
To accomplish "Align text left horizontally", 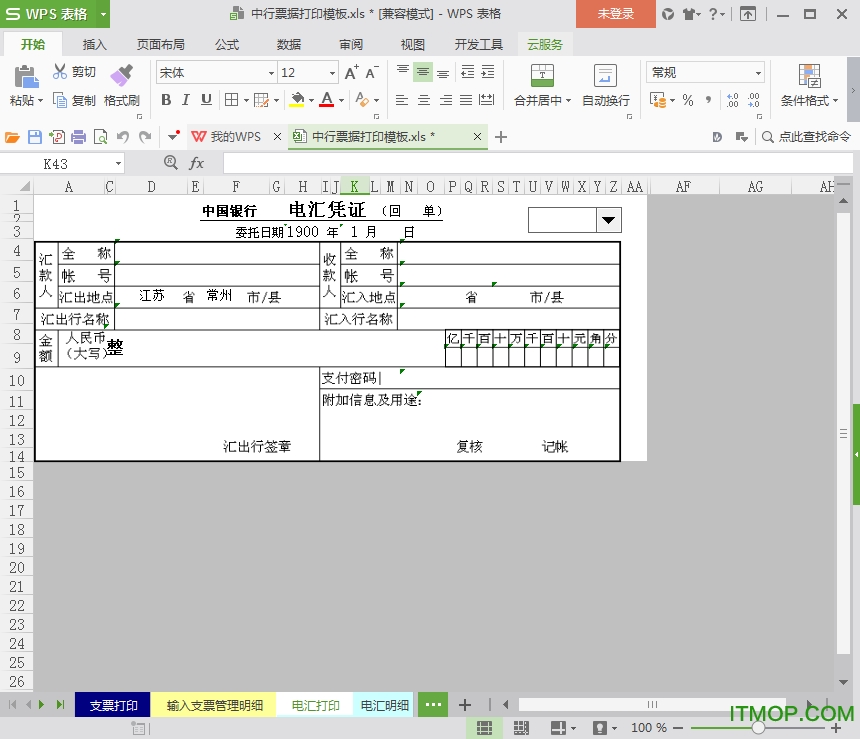I will (402, 100).
